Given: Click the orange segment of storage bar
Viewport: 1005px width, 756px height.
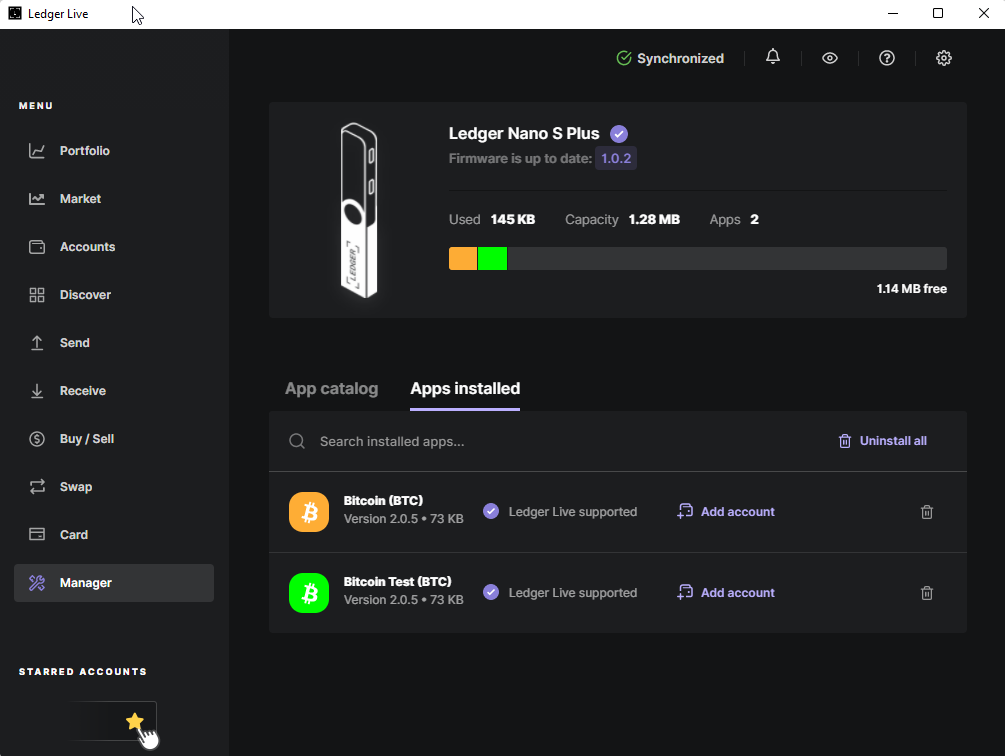Looking at the screenshot, I should pos(463,259).
